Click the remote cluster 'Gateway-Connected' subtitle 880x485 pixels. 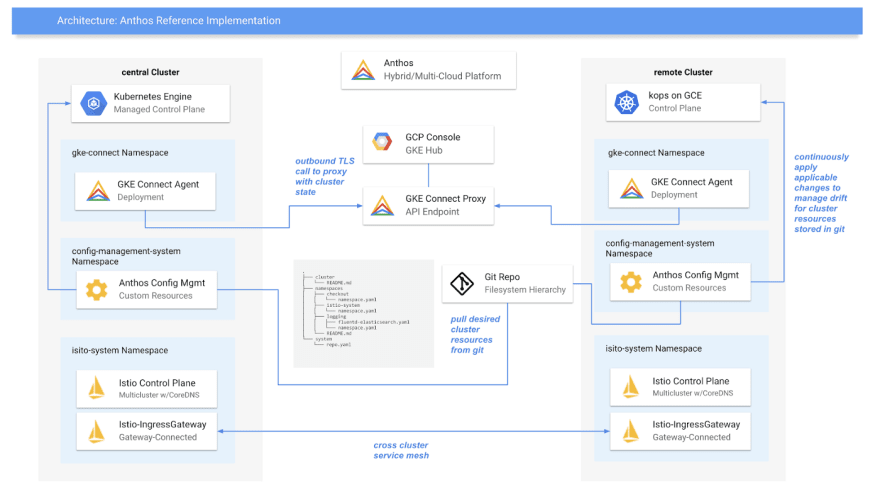(x=691, y=437)
